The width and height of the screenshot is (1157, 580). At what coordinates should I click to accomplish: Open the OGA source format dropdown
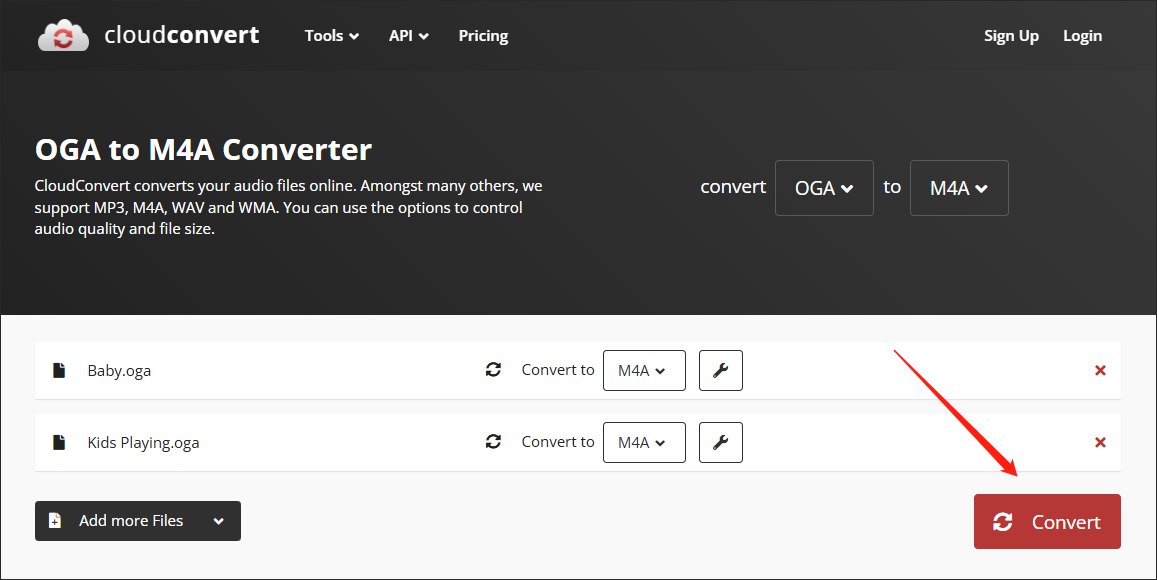coord(824,188)
